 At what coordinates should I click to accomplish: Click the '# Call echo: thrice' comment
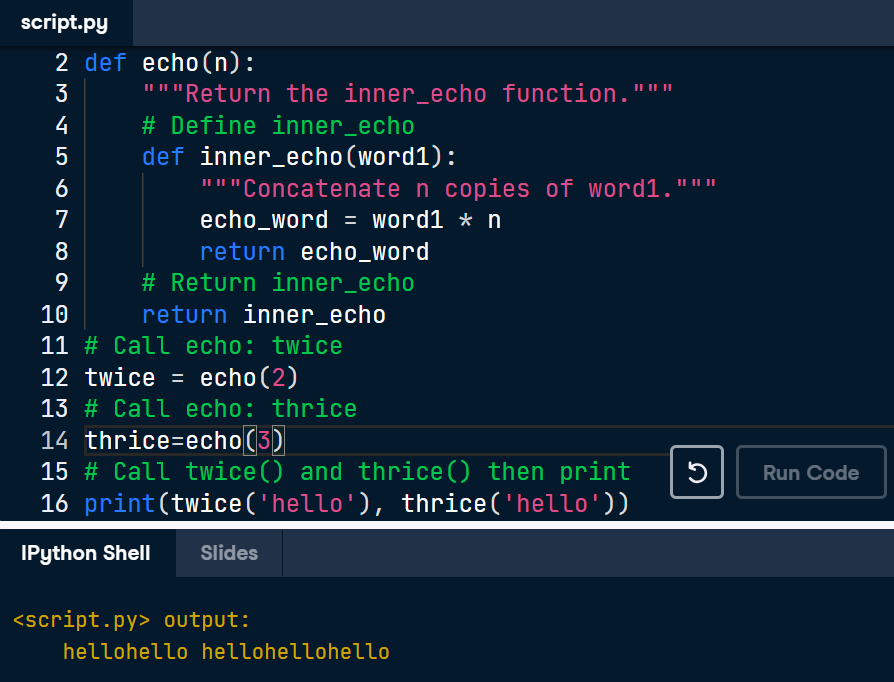(221, 409)
